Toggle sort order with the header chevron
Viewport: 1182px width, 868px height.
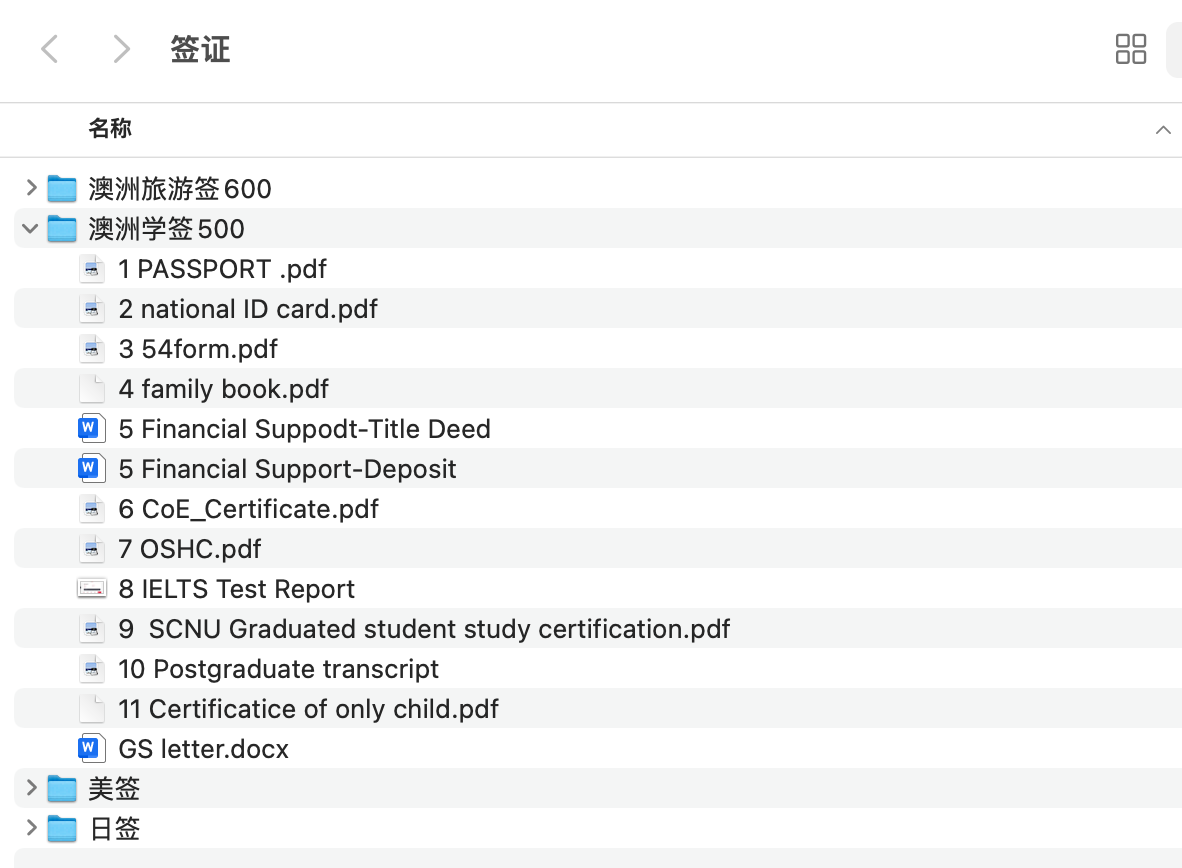(x=1162, y=130)
